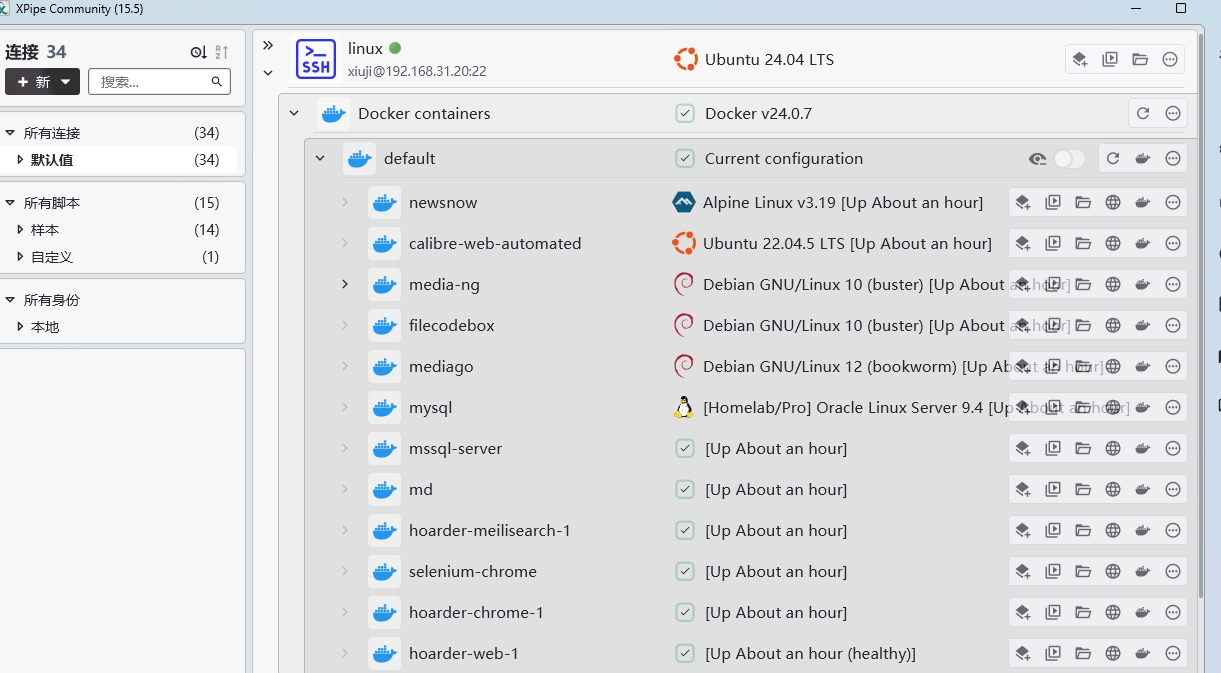Collapse the linux SSH connection chevron
Viewport: 1221px width, 673px height.
pyautogui.click(x=268, y=72)
